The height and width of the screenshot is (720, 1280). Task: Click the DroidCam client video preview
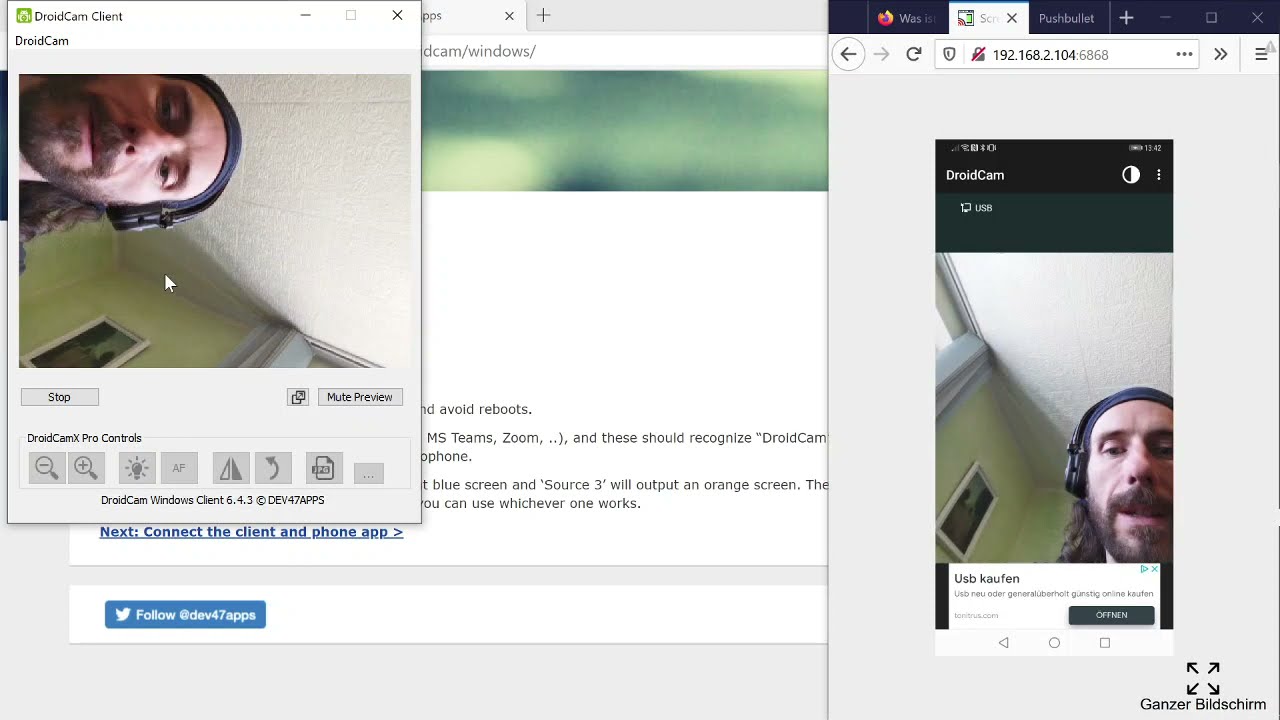click(214, 221)
